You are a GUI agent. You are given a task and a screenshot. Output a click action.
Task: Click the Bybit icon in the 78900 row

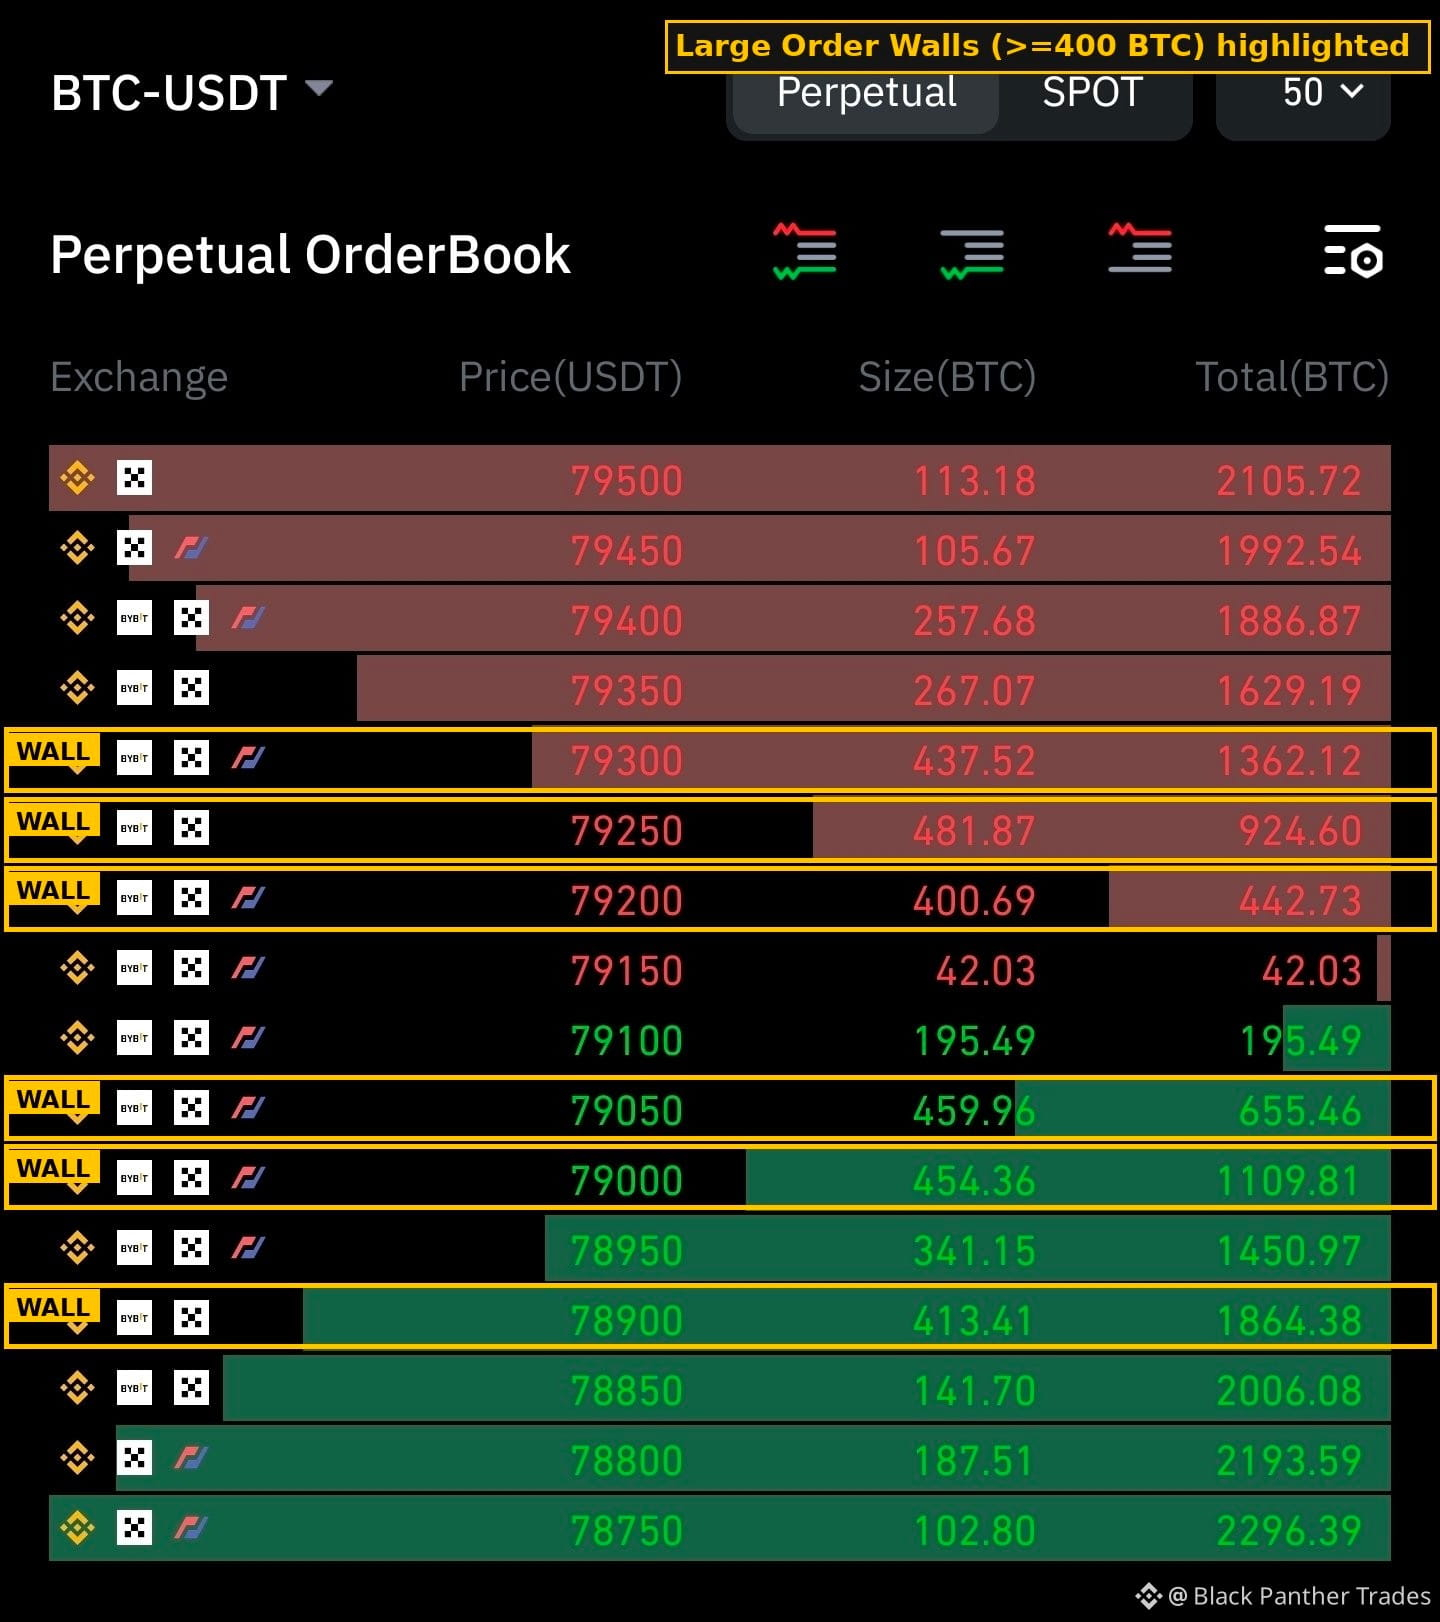pyautogui.click(x=134, y=1318)
